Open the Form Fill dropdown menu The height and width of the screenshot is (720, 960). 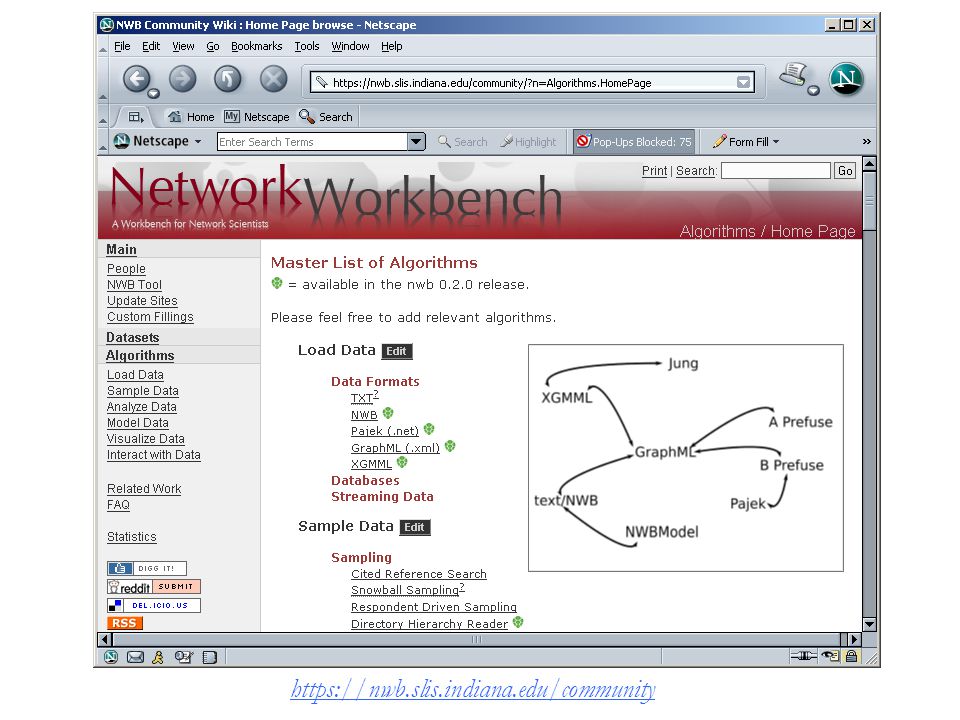[x=746, y=141]
